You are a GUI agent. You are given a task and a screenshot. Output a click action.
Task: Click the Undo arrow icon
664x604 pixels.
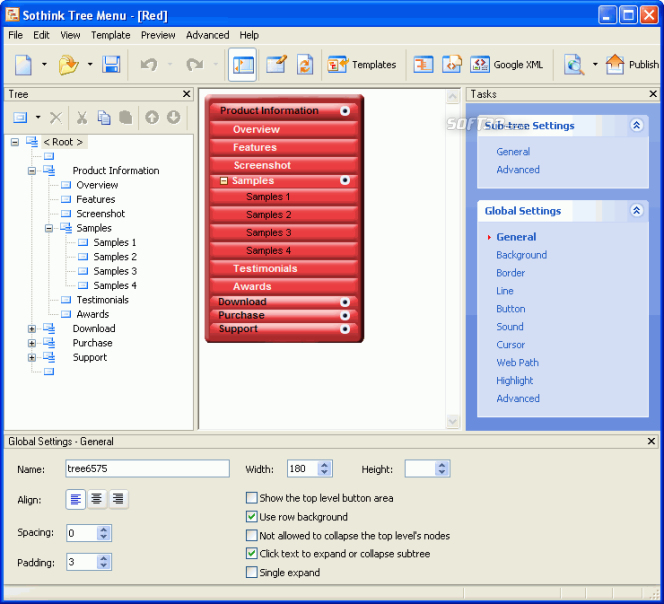[149, 65]
